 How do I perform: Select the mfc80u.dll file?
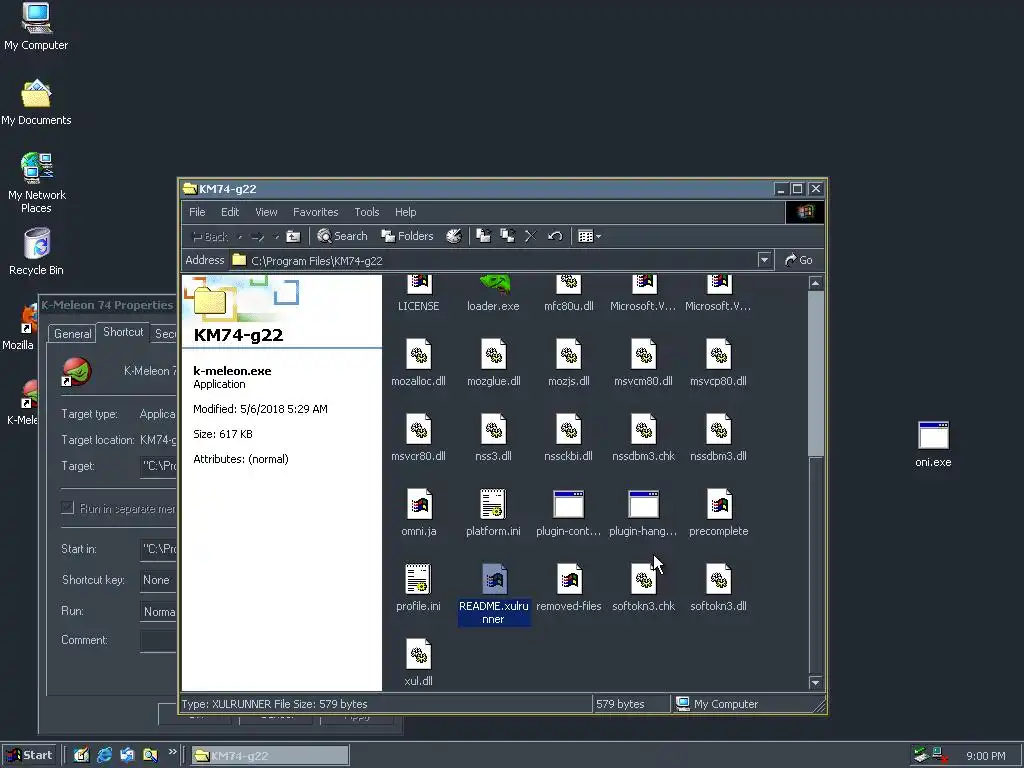(569, 293)
